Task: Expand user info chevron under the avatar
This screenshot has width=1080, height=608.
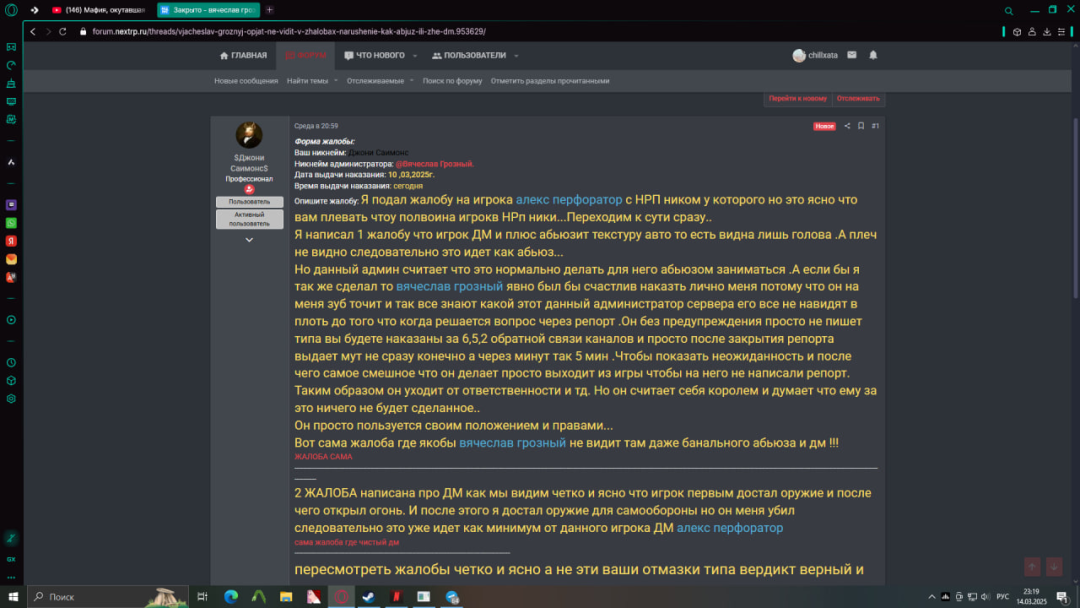Action: point(249,240)
